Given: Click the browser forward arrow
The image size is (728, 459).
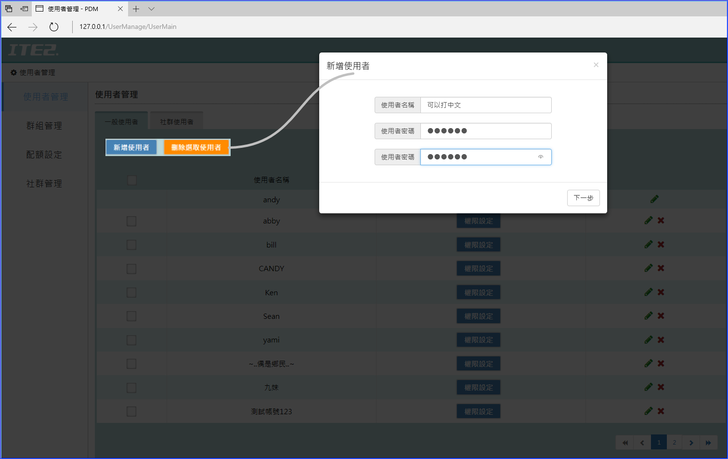Looking at the screenshot, I should click(32, 27).
